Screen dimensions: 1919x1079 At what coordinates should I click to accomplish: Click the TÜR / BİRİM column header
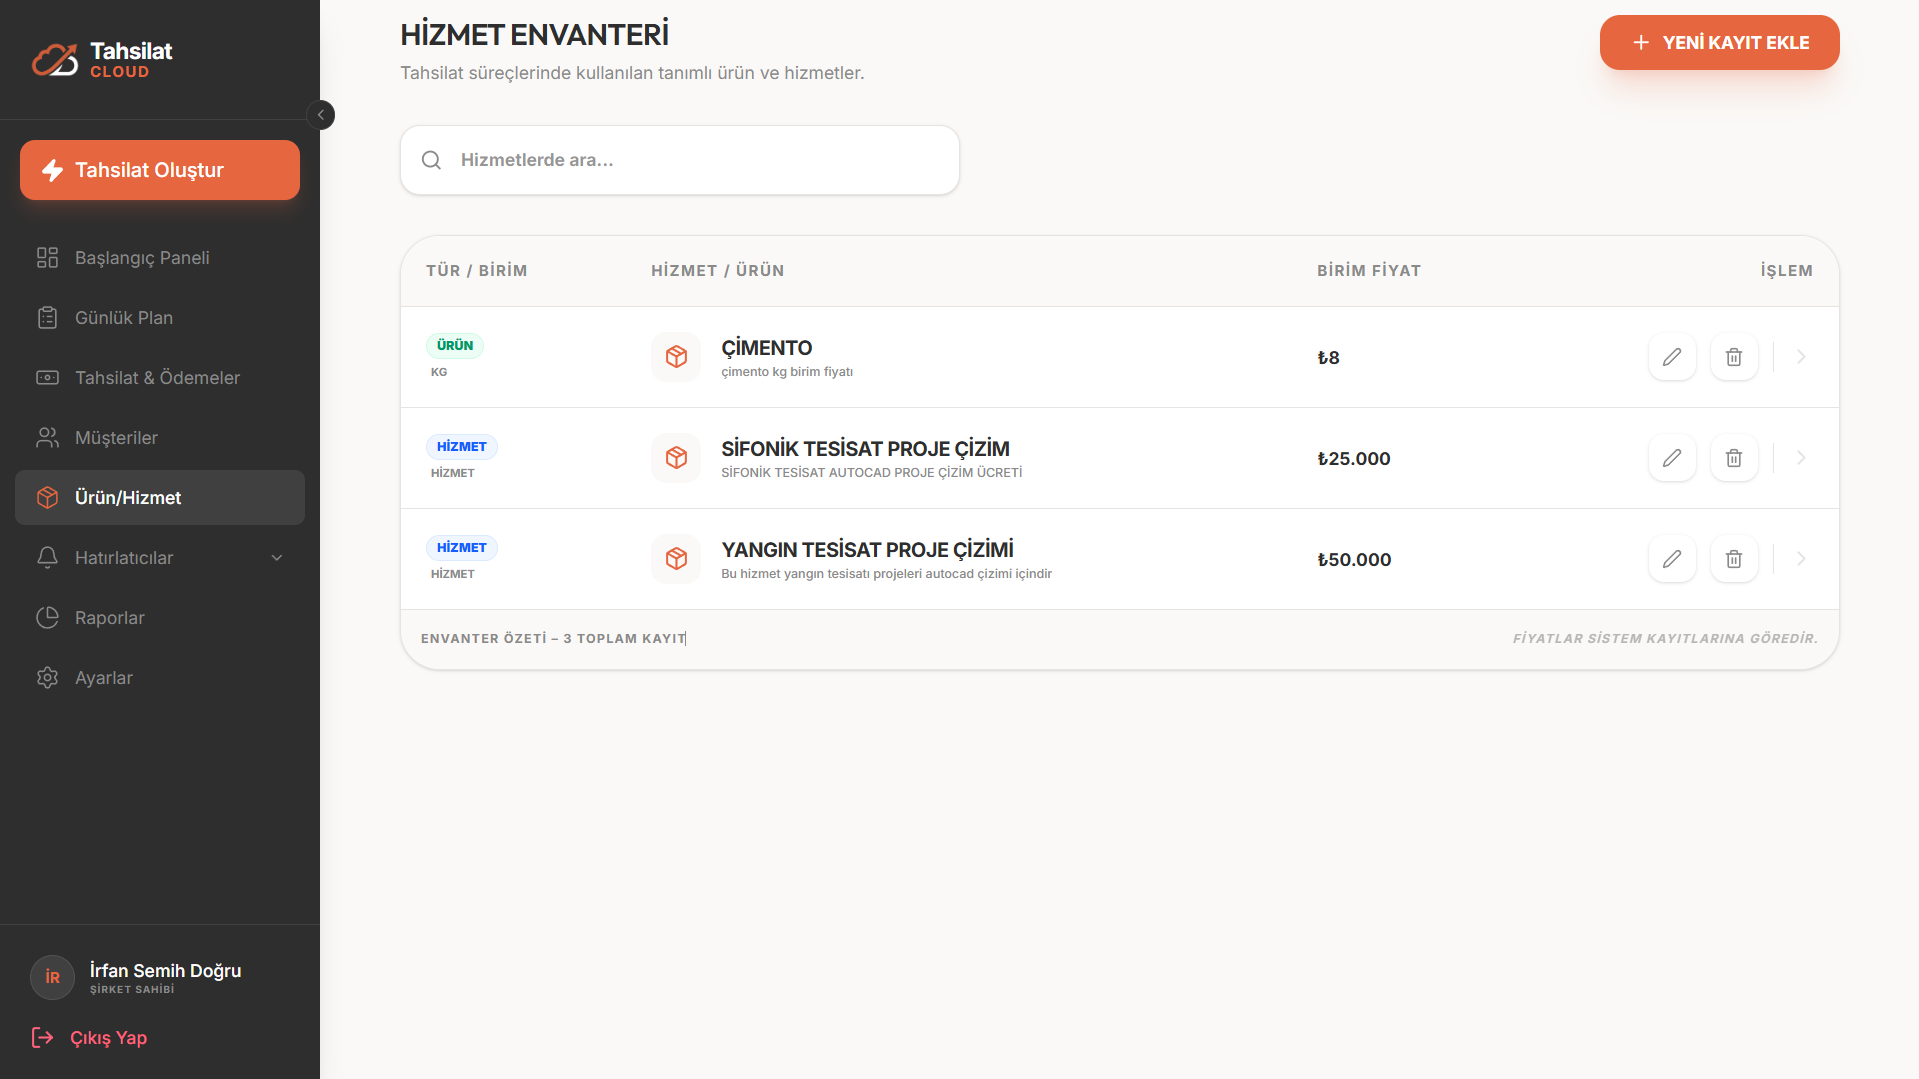[x=477, y=271]
